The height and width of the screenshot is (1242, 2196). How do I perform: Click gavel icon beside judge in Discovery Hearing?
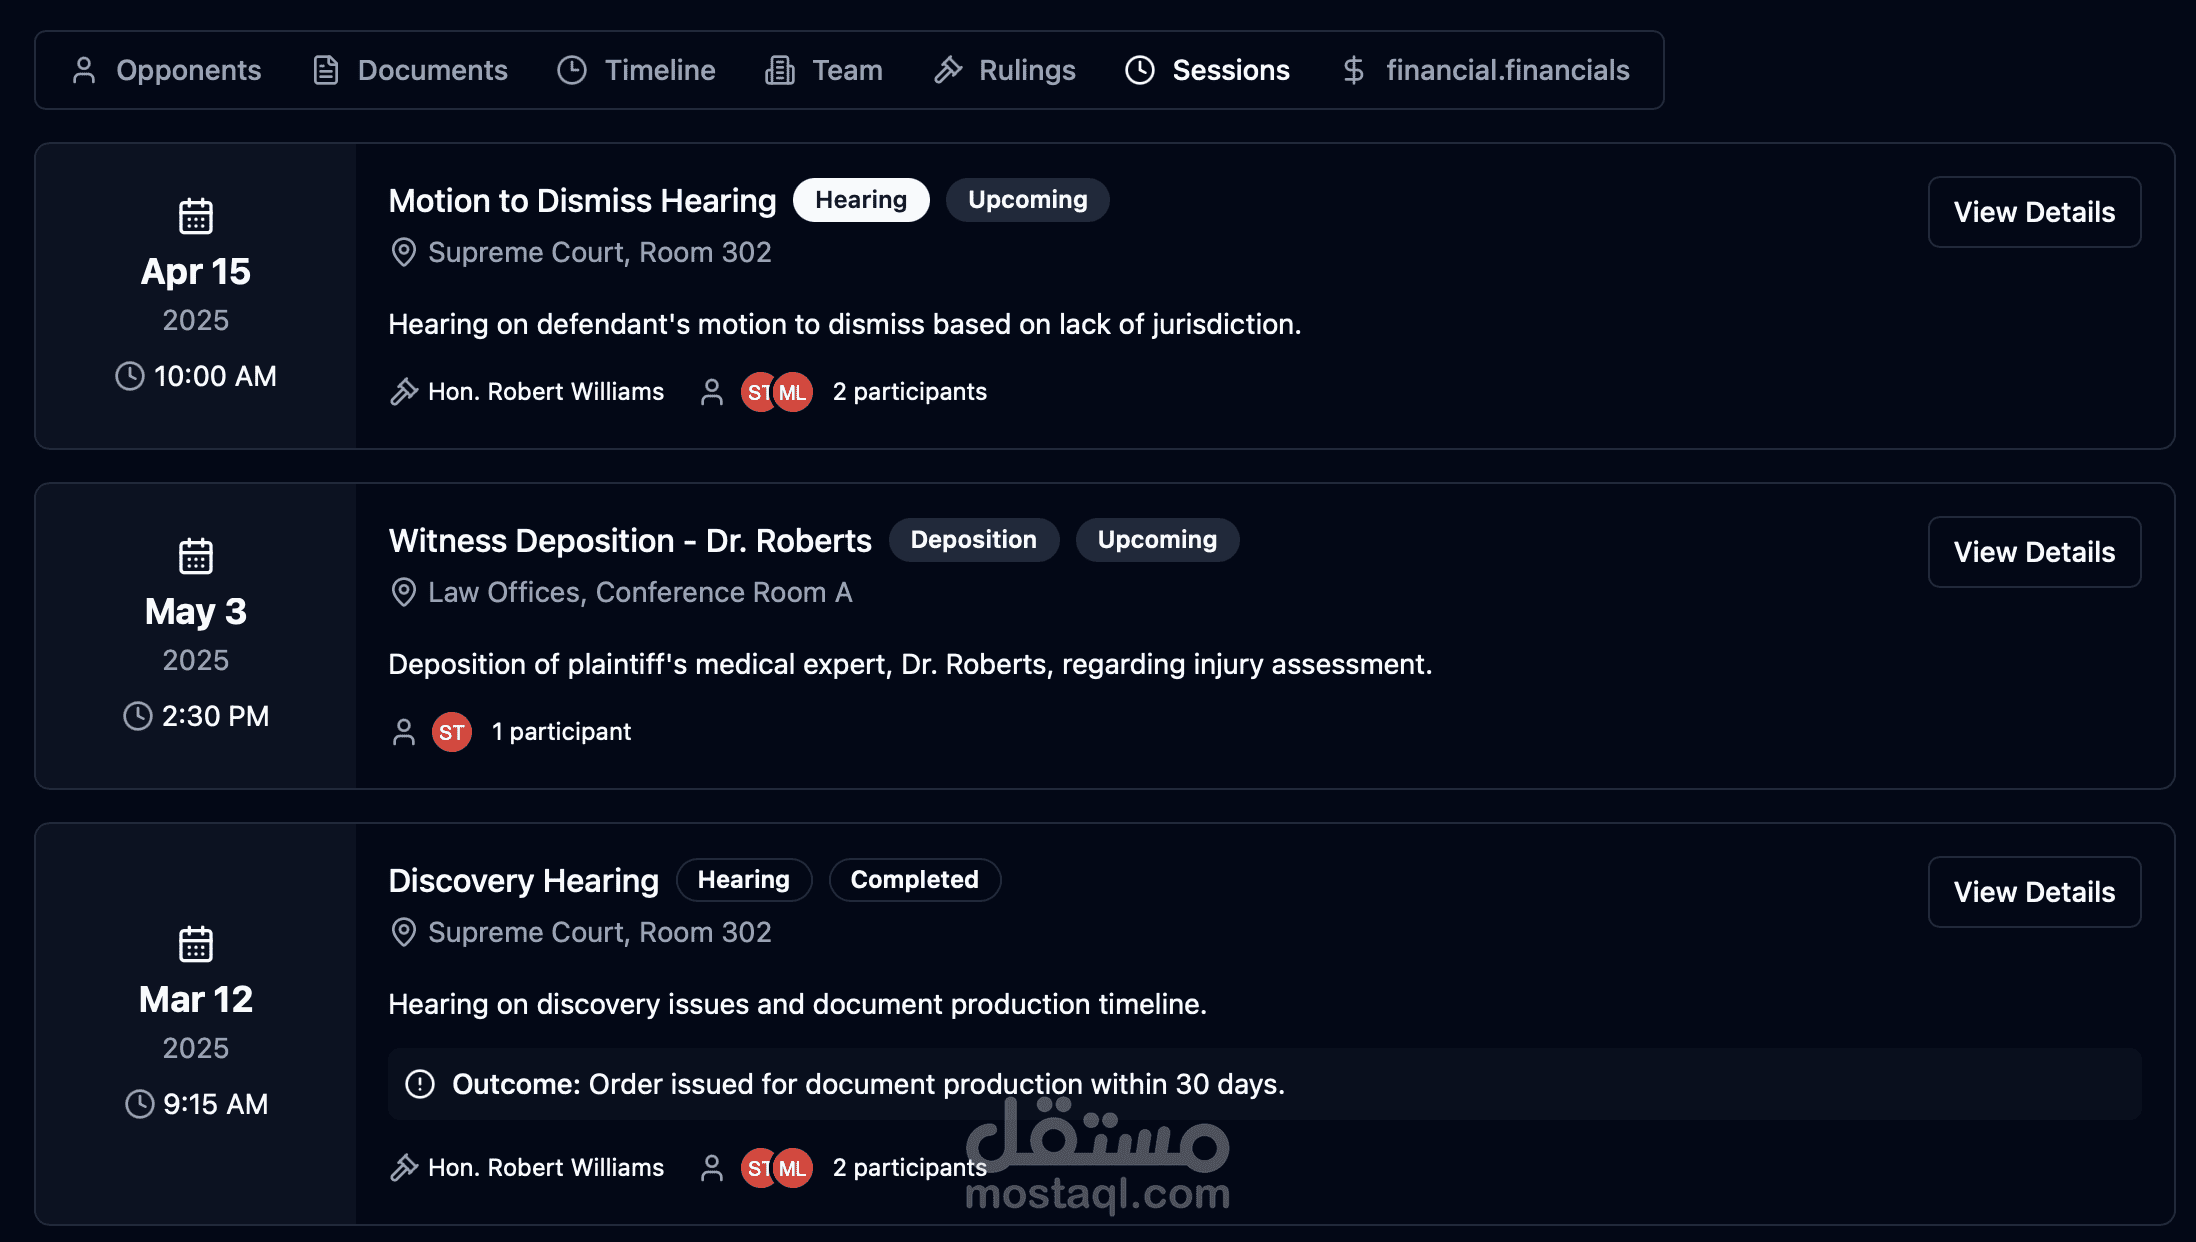[x=403, y=1168]
